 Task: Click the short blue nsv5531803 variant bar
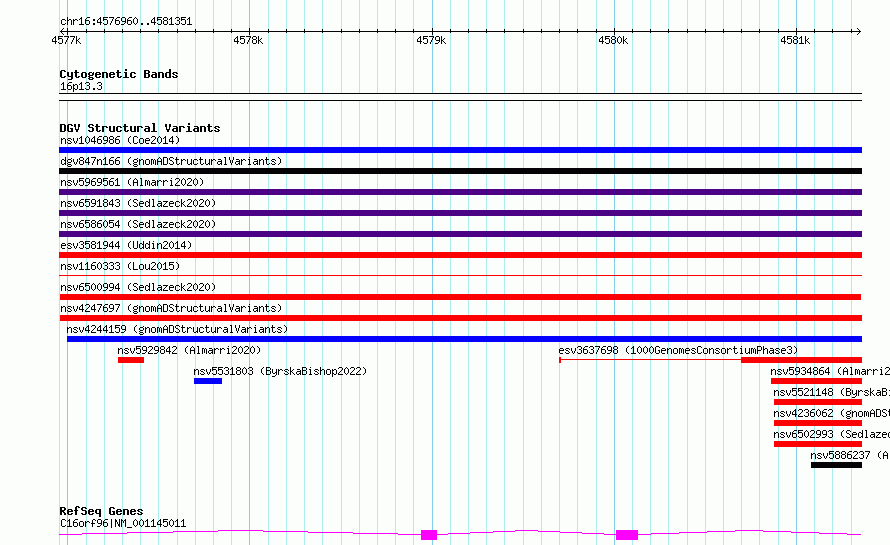tap(208, 381)
